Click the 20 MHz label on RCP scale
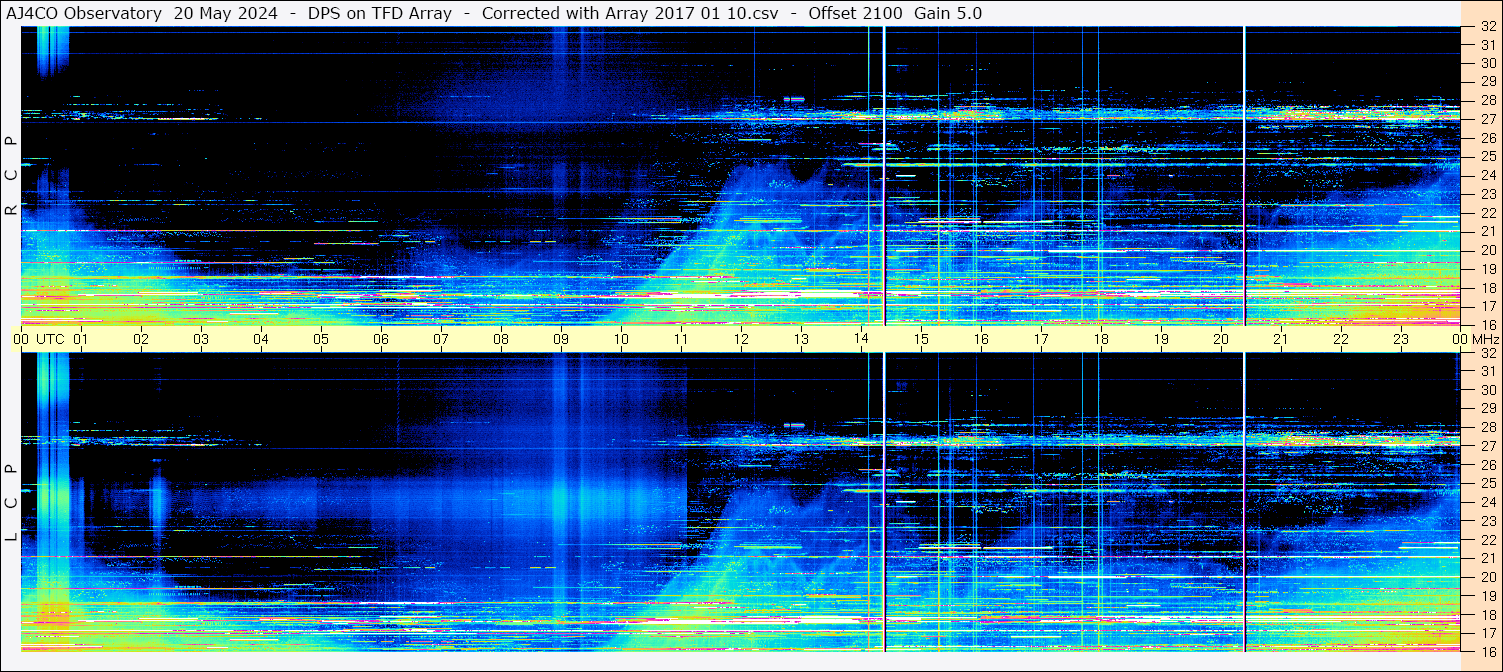 pos(1487,250)
